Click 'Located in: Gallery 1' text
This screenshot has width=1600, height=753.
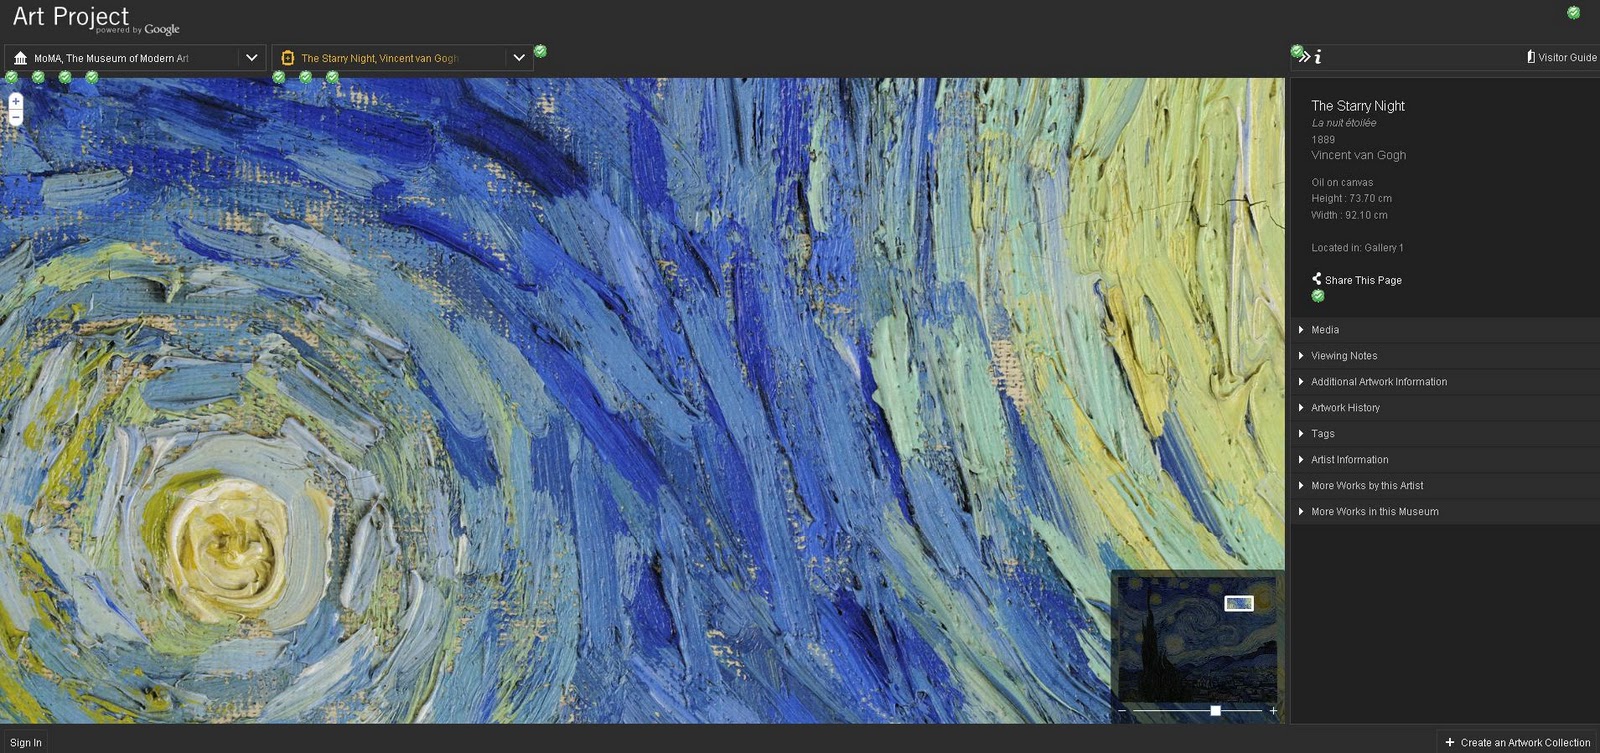coord(1357,248)
